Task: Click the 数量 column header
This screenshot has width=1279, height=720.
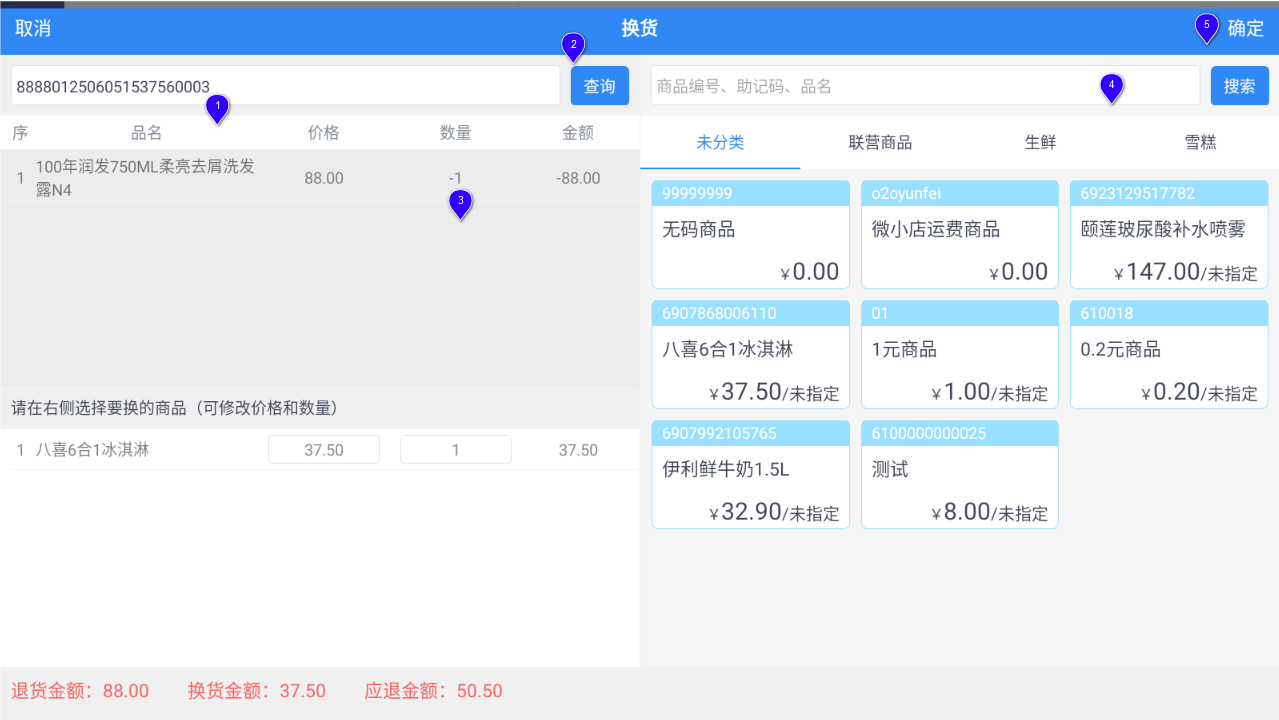Action: (456, 132)
